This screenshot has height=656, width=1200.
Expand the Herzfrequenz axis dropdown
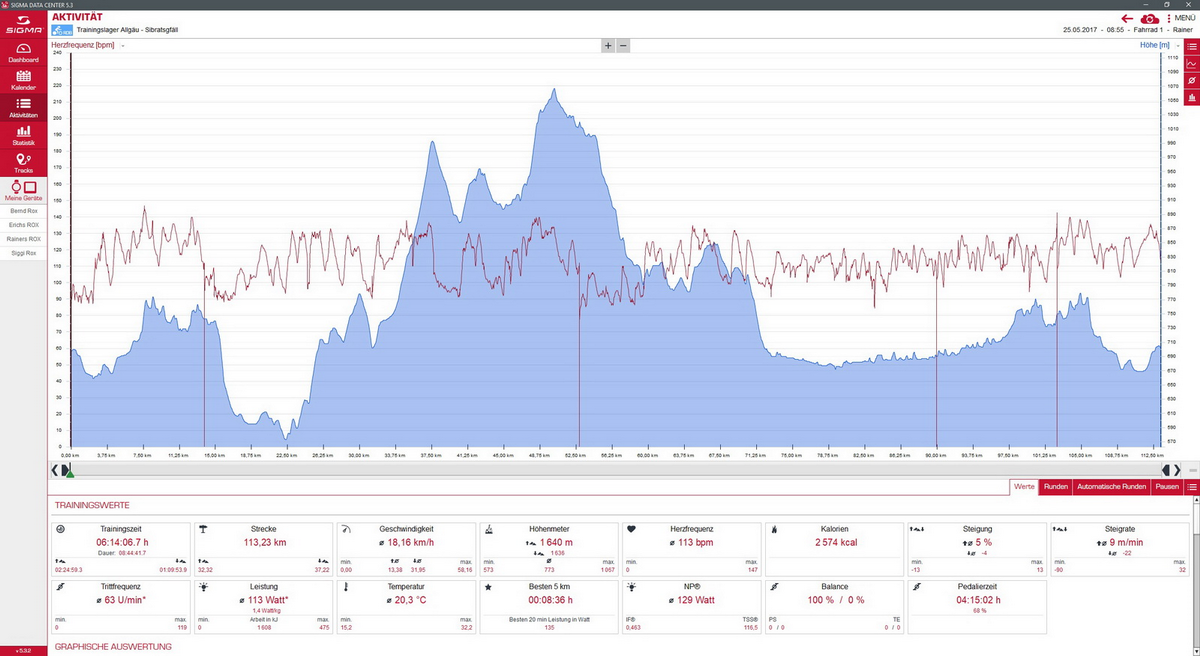pos(122,46)
